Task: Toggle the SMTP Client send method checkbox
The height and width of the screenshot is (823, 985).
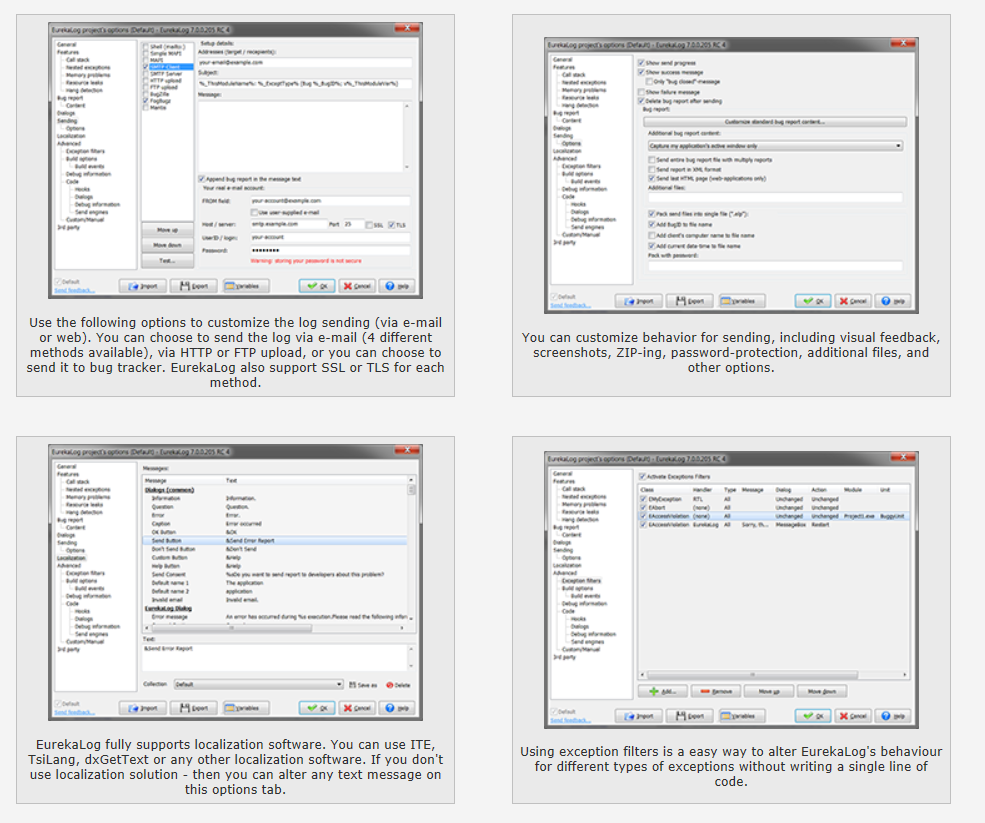Action: [x=146, y=67]
